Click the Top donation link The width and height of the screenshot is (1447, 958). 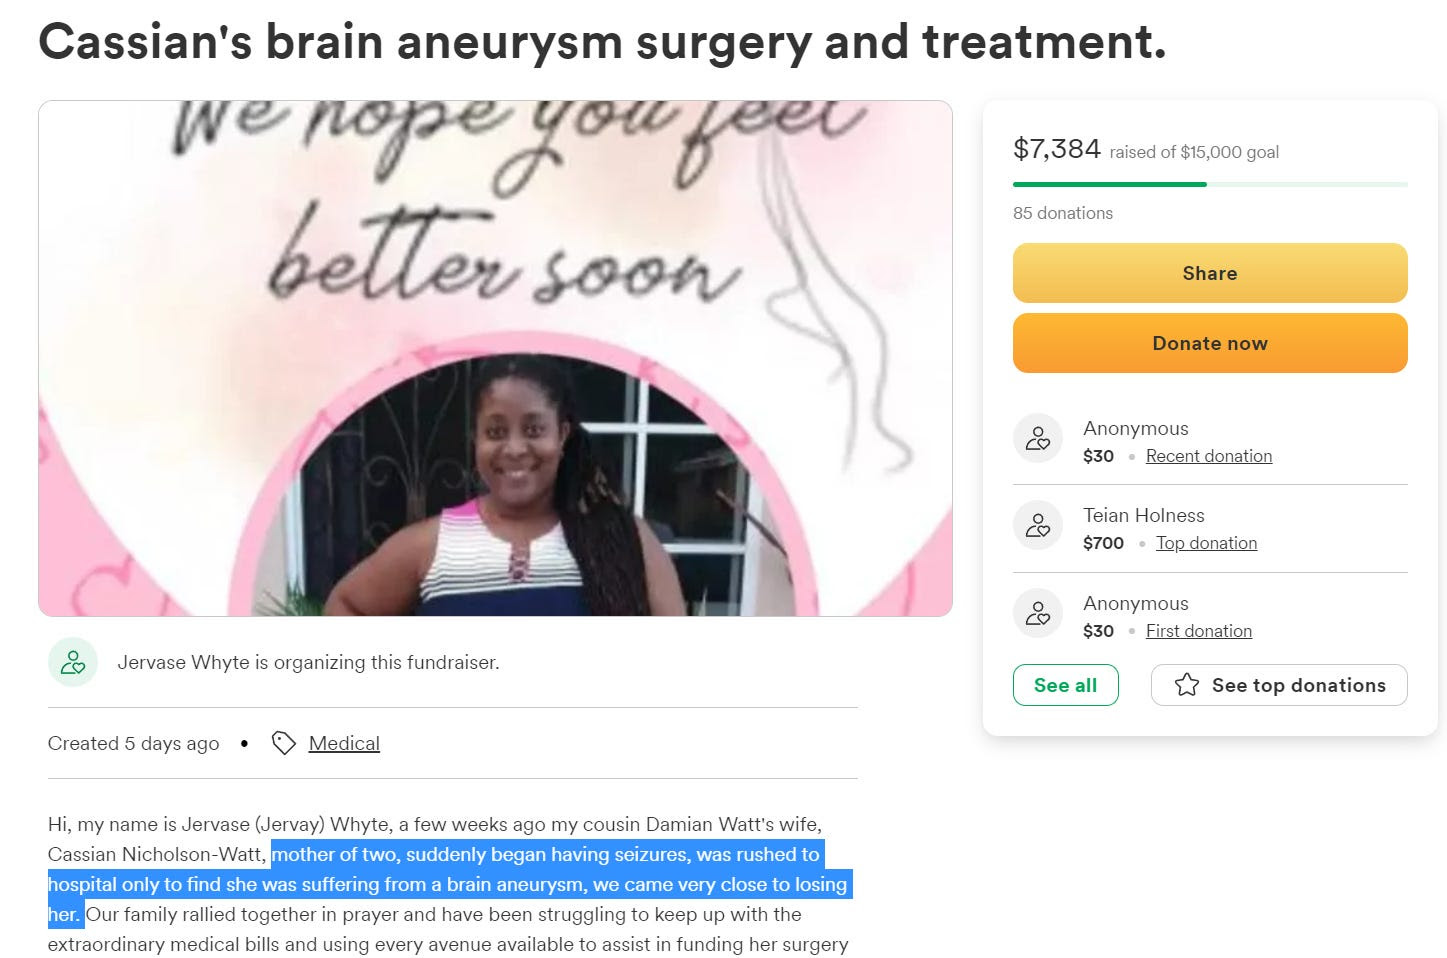[1206, 543]
